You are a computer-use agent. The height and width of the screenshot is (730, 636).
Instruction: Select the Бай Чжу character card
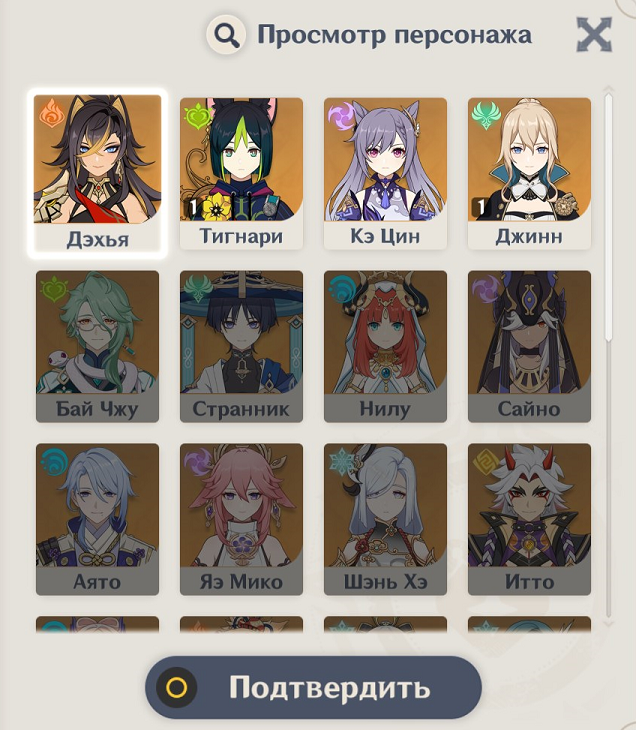[97, 346]
